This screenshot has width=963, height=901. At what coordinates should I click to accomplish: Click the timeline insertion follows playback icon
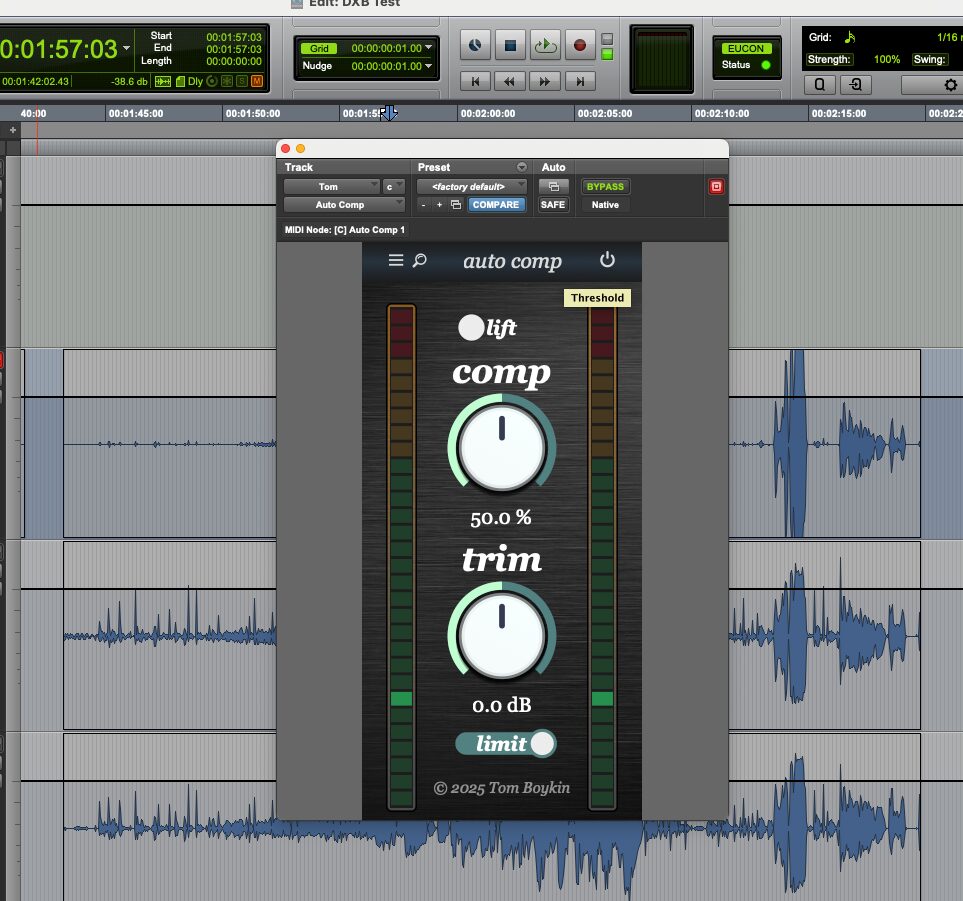(163, 81)
